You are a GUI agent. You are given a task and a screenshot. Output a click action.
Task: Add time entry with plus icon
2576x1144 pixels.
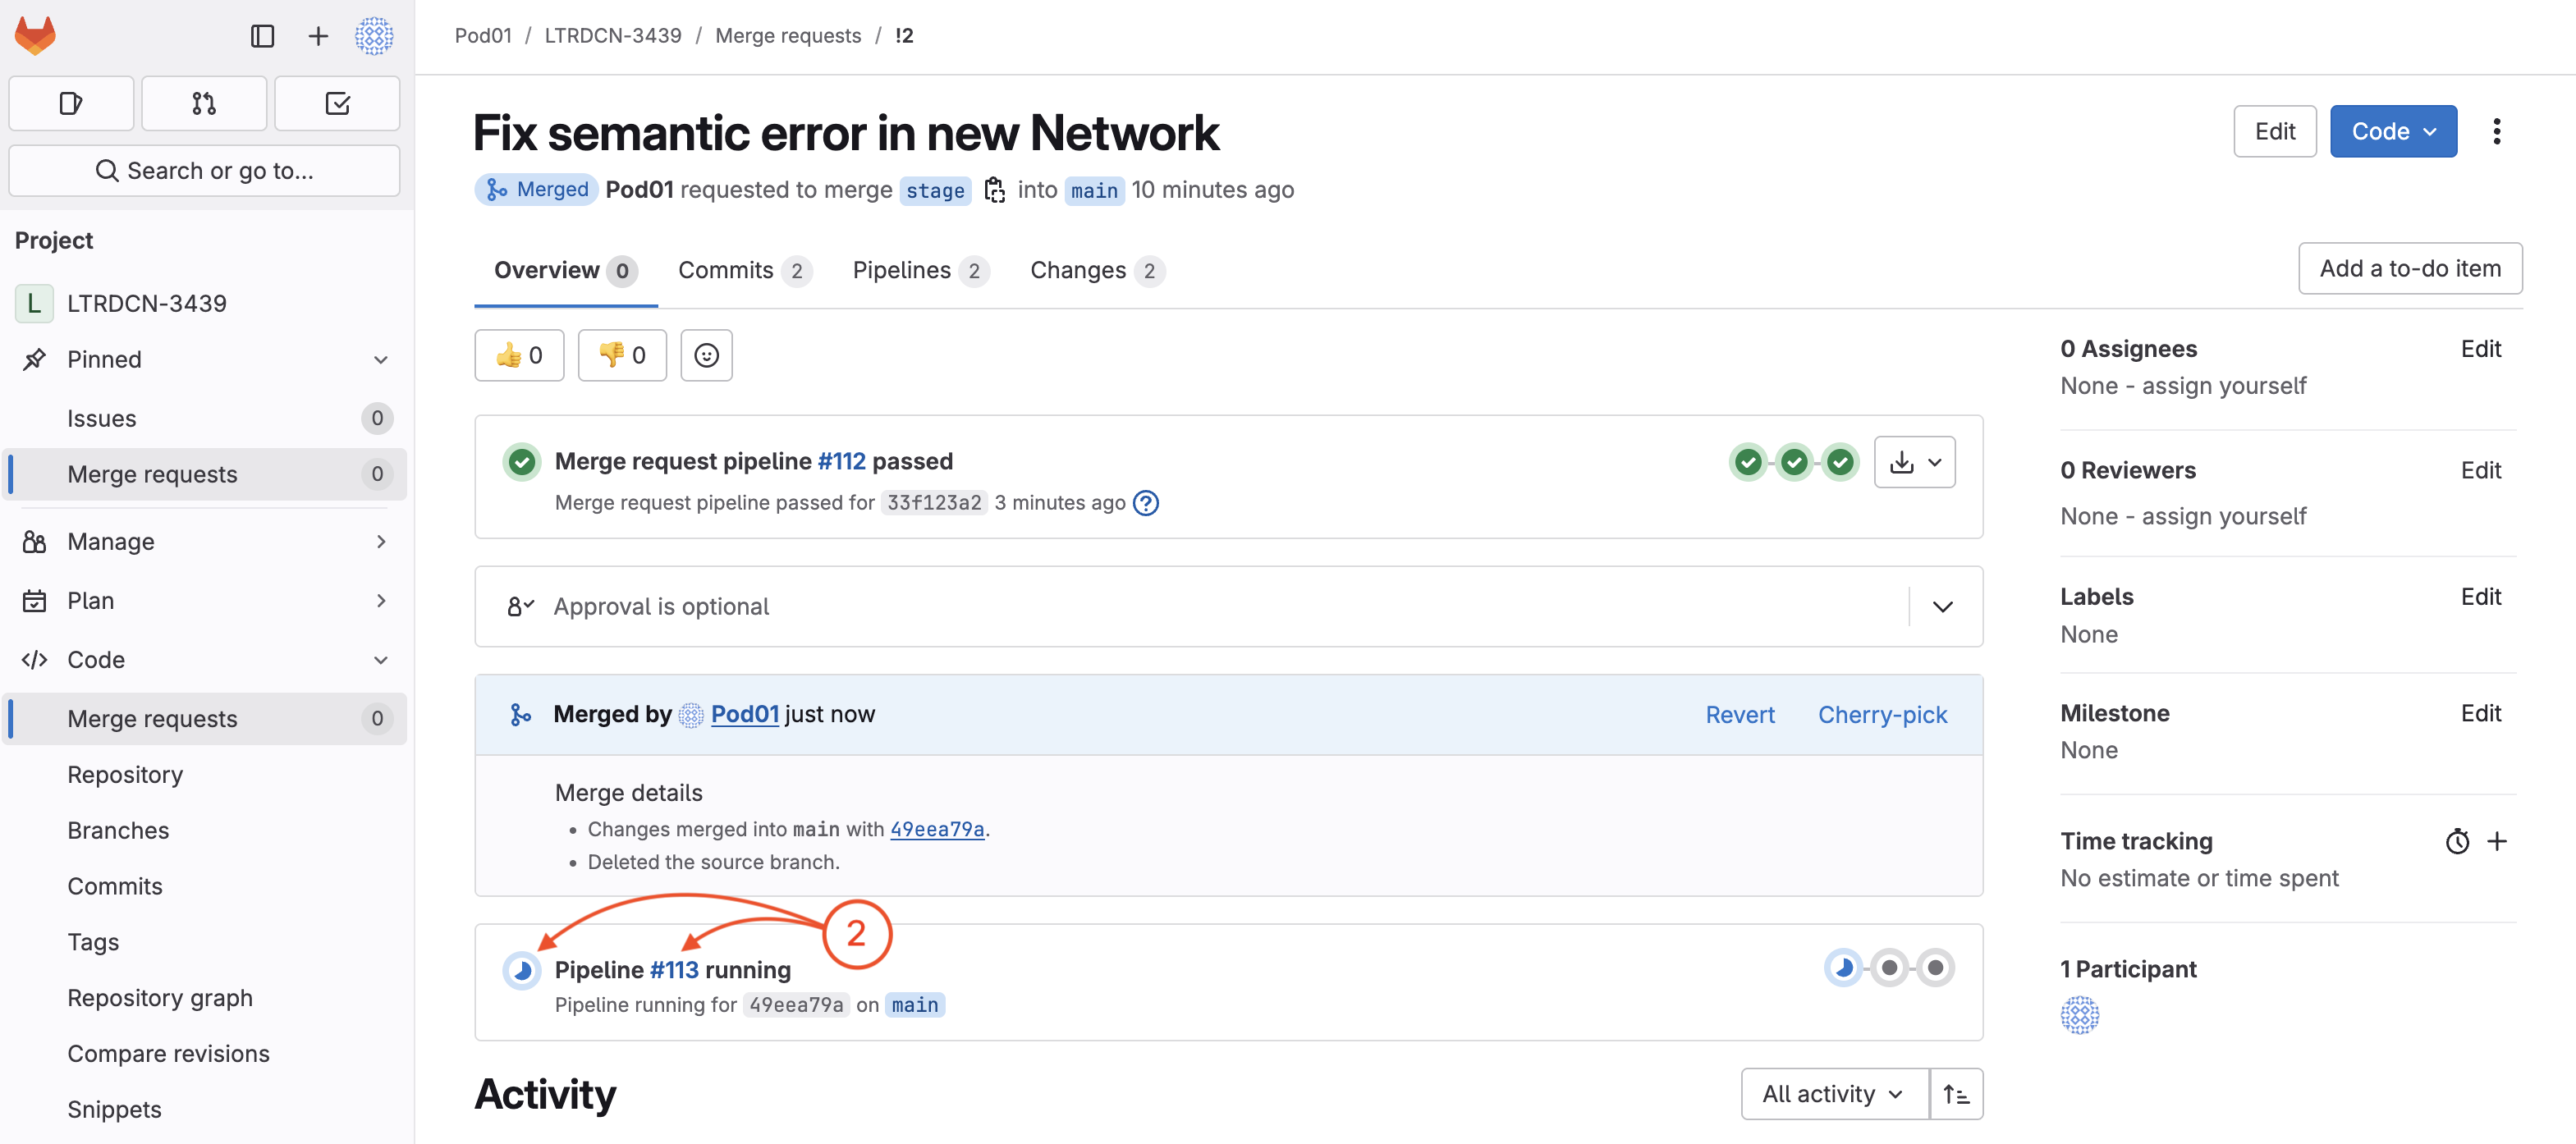[x=2497, y=842]
